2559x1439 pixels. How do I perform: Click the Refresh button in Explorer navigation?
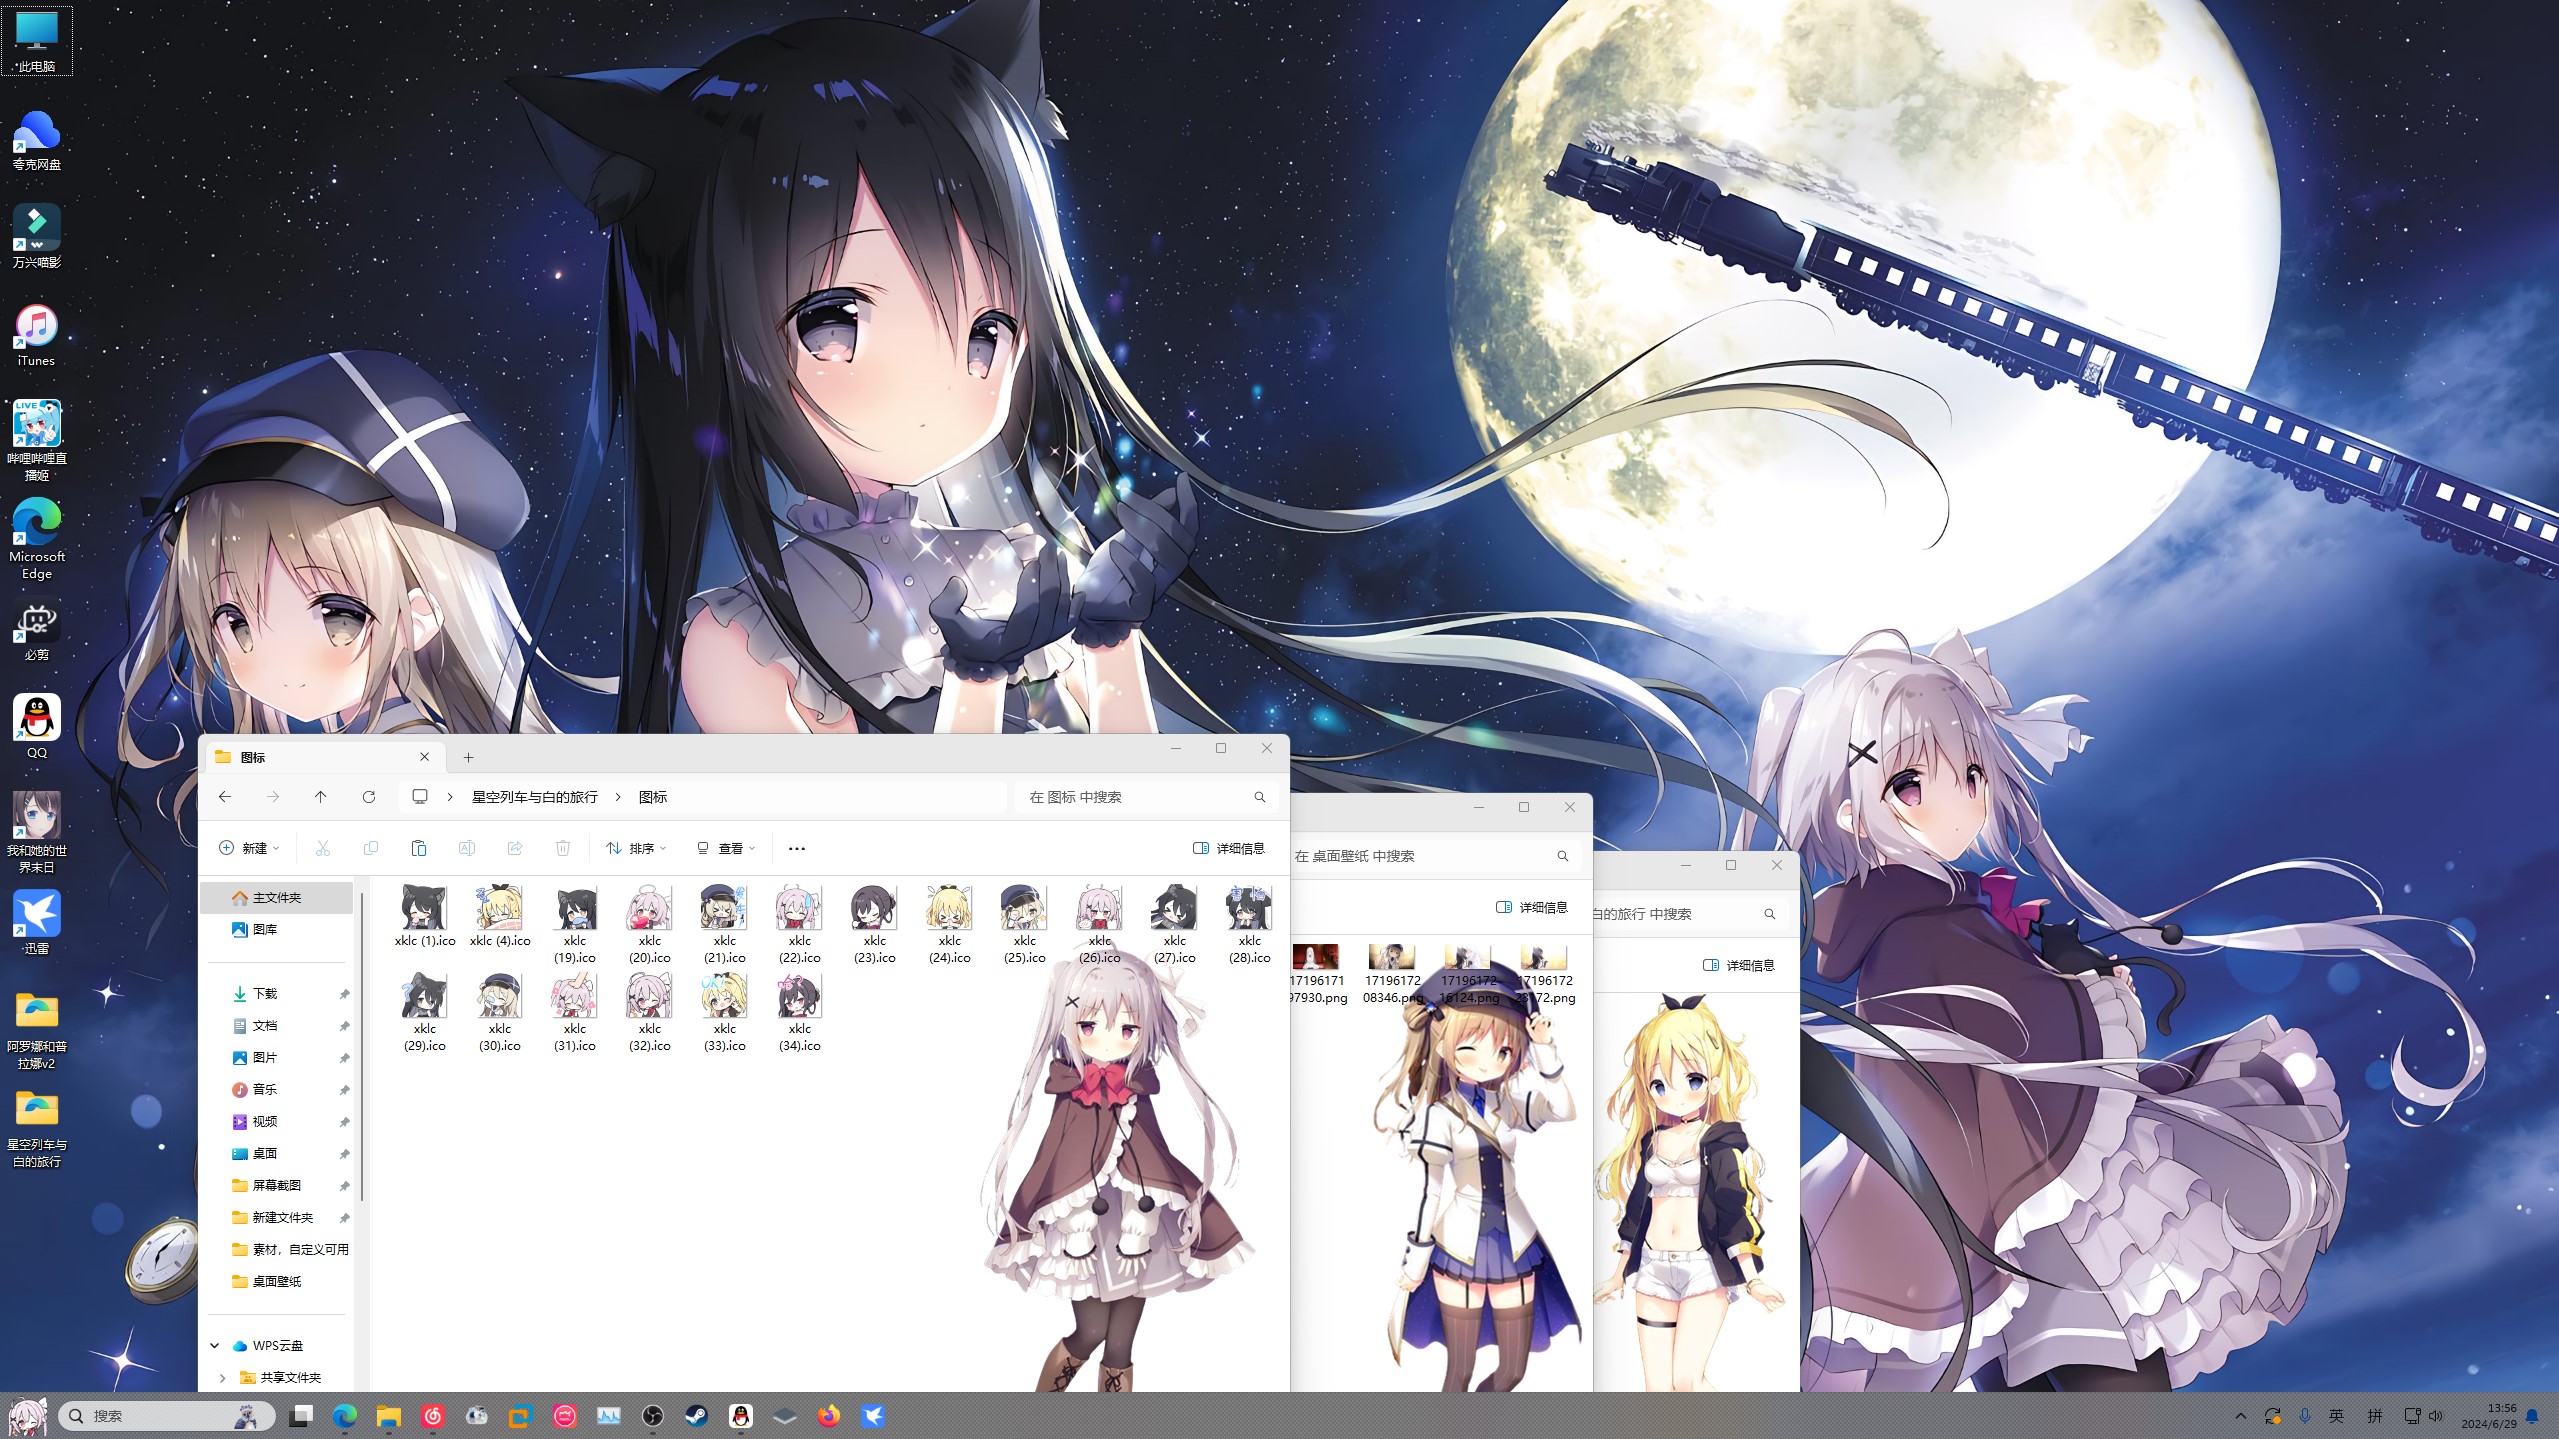click(369, 797)
